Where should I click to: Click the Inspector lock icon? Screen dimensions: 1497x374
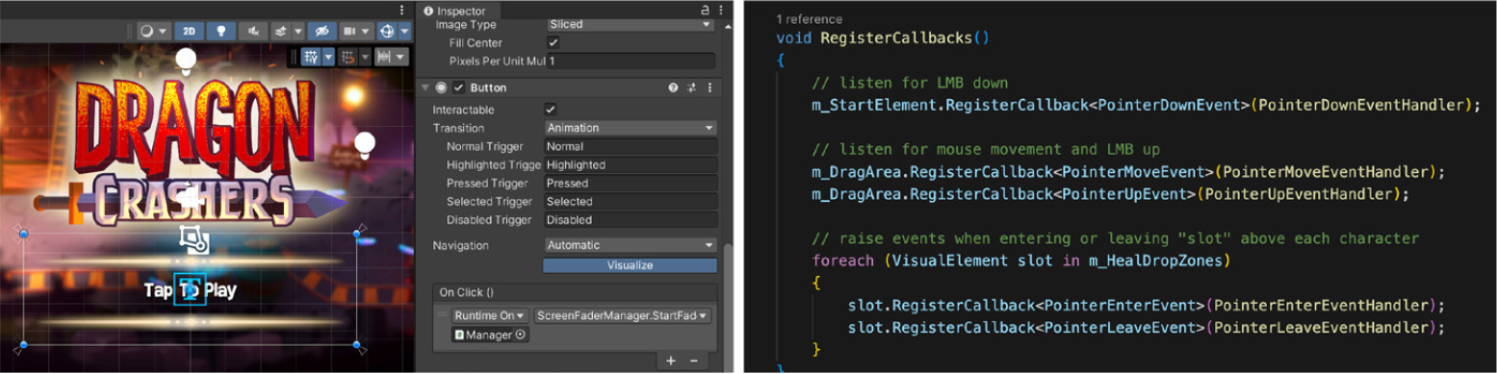coord(705,10)
